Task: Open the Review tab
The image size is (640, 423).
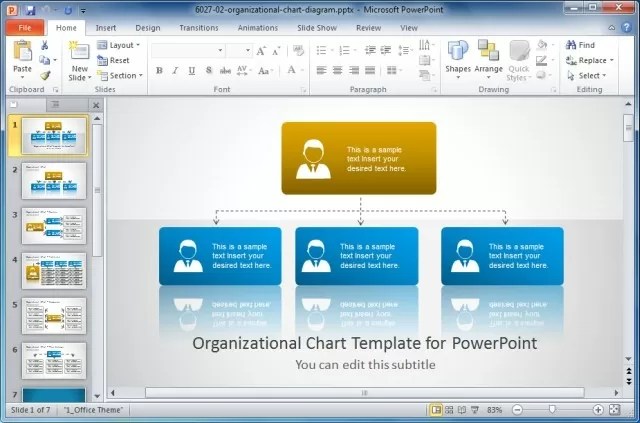Action: click(368, 28)
